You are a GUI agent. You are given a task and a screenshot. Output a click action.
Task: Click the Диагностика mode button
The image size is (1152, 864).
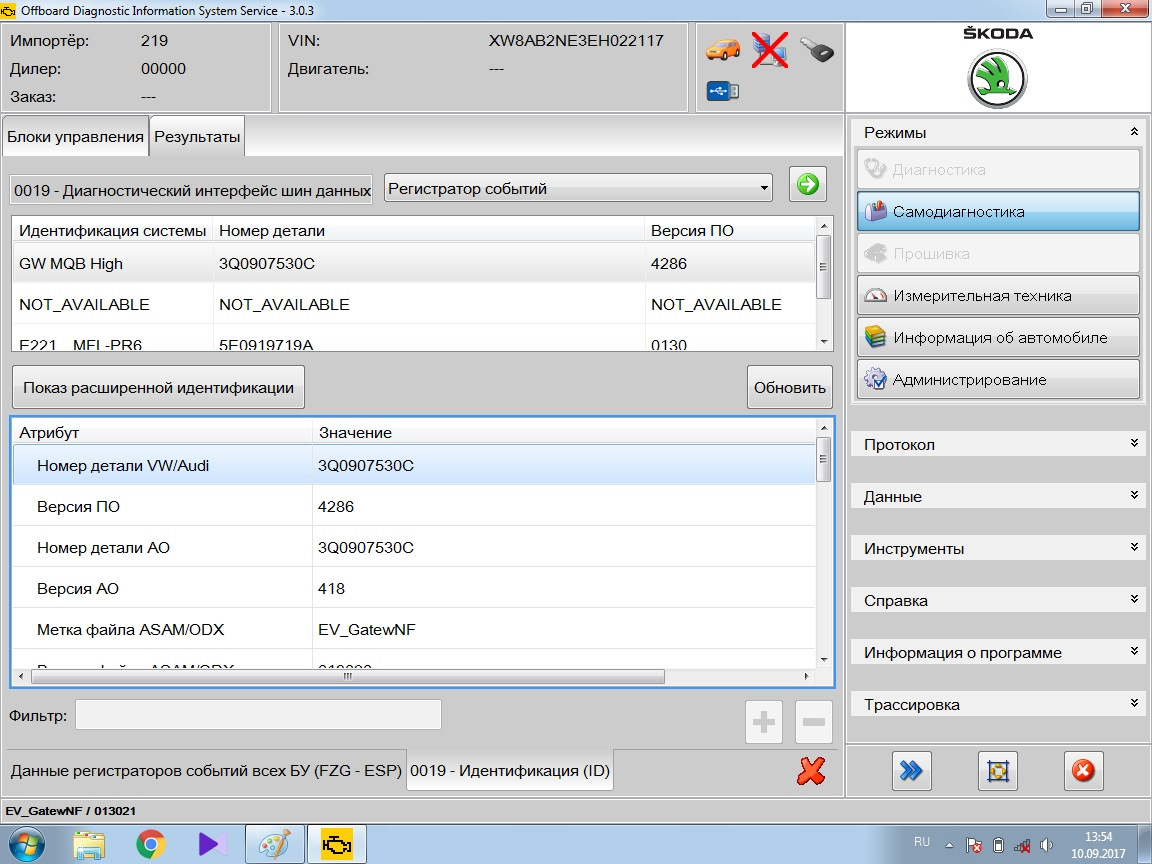[x=998, y=170]
